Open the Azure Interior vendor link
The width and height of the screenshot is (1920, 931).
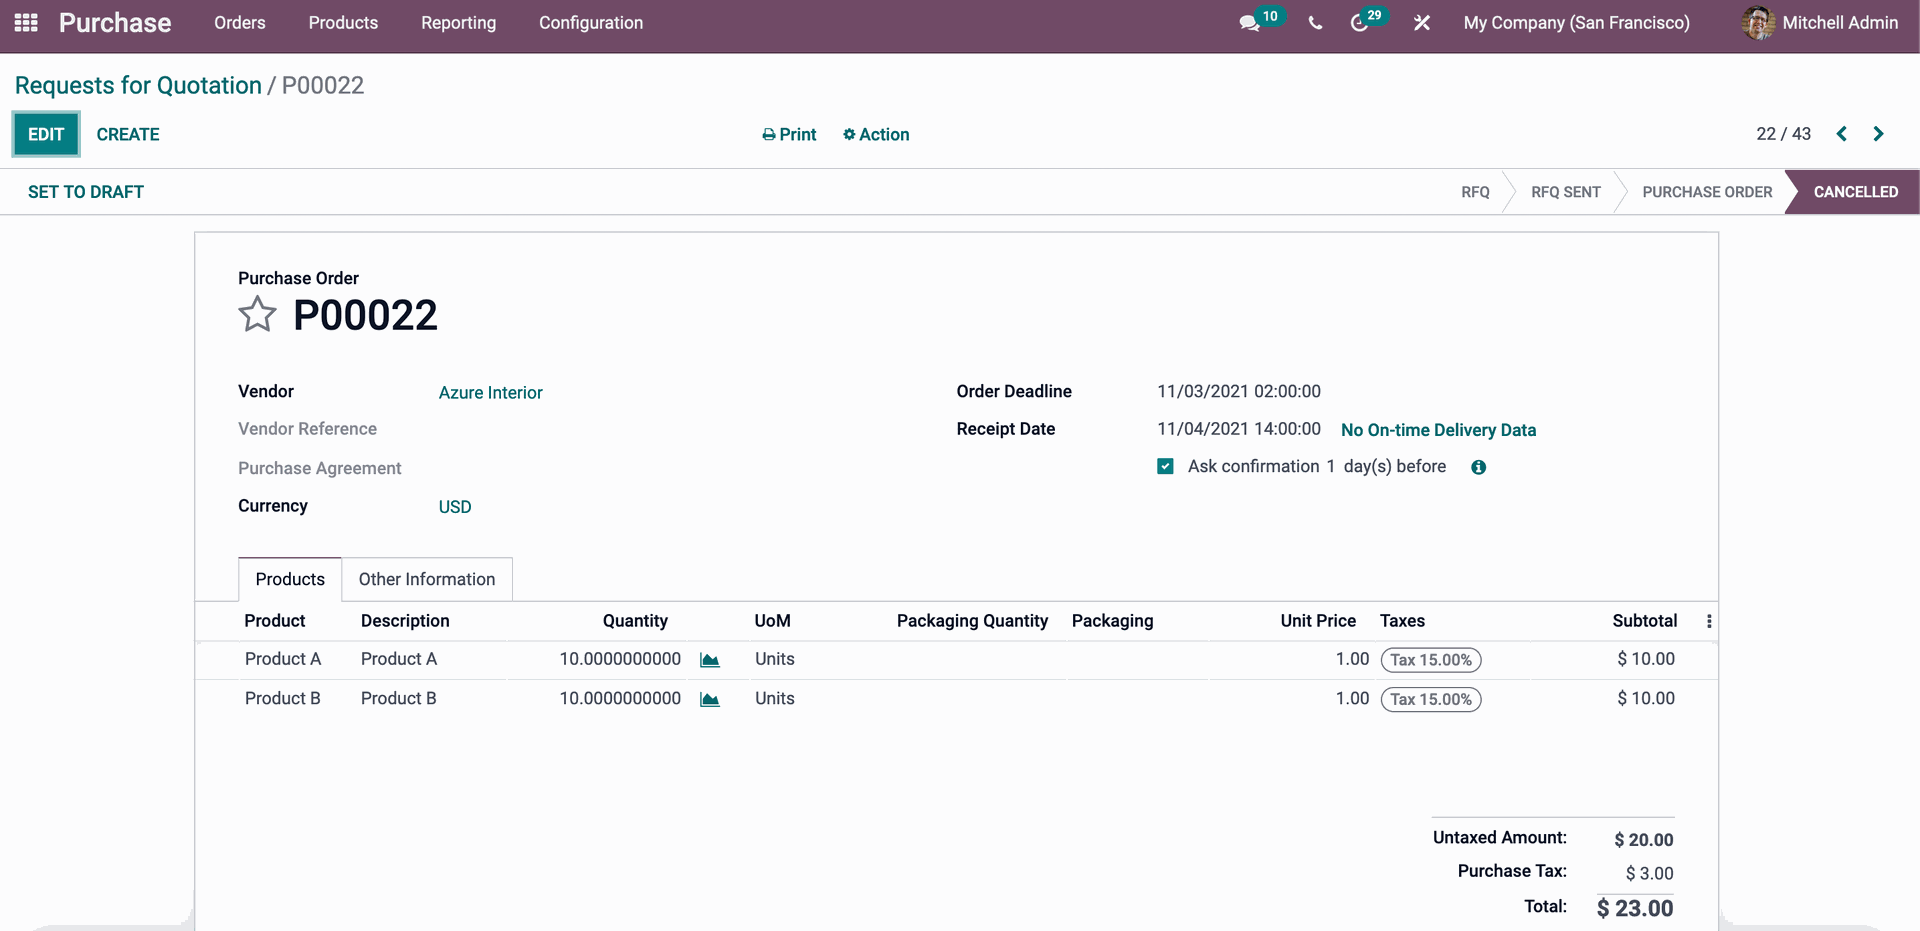pyautogui.click(x=490, y=393)
